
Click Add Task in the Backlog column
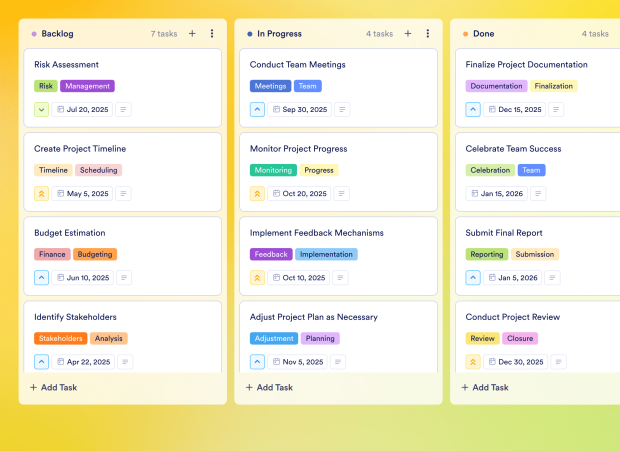pyautogui.click(x=54, y=387)
